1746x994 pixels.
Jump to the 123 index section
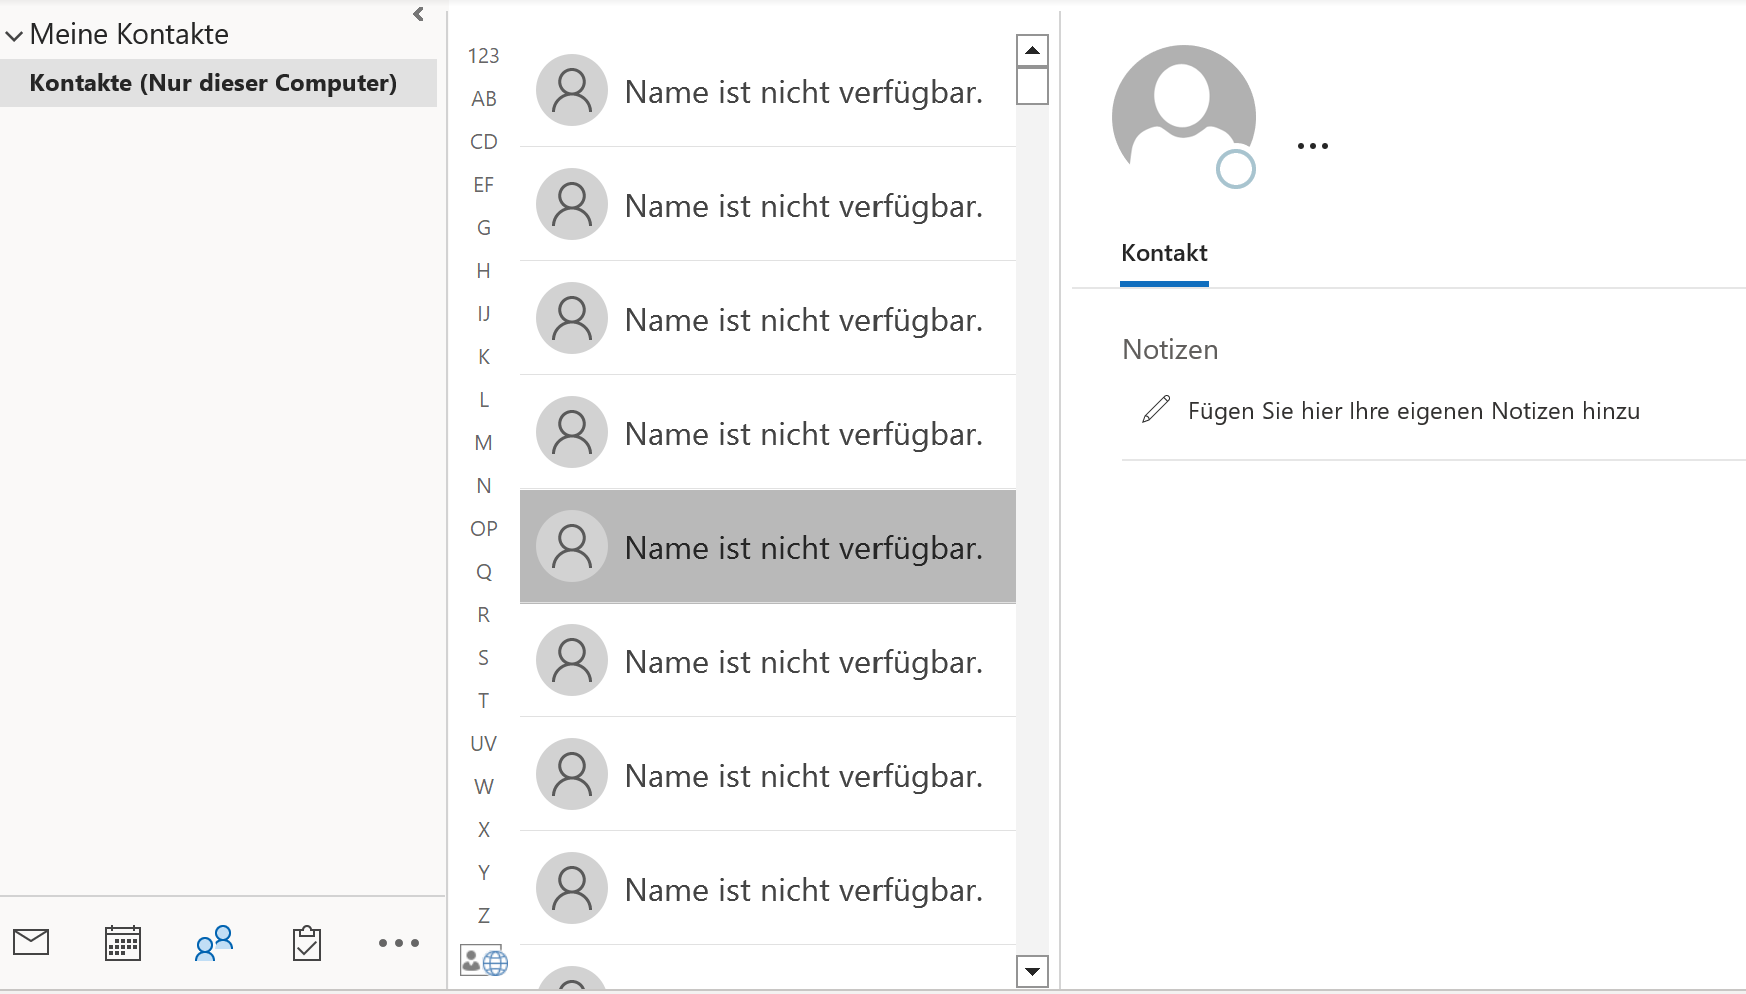pyautogui.click(x=484, y=56)
